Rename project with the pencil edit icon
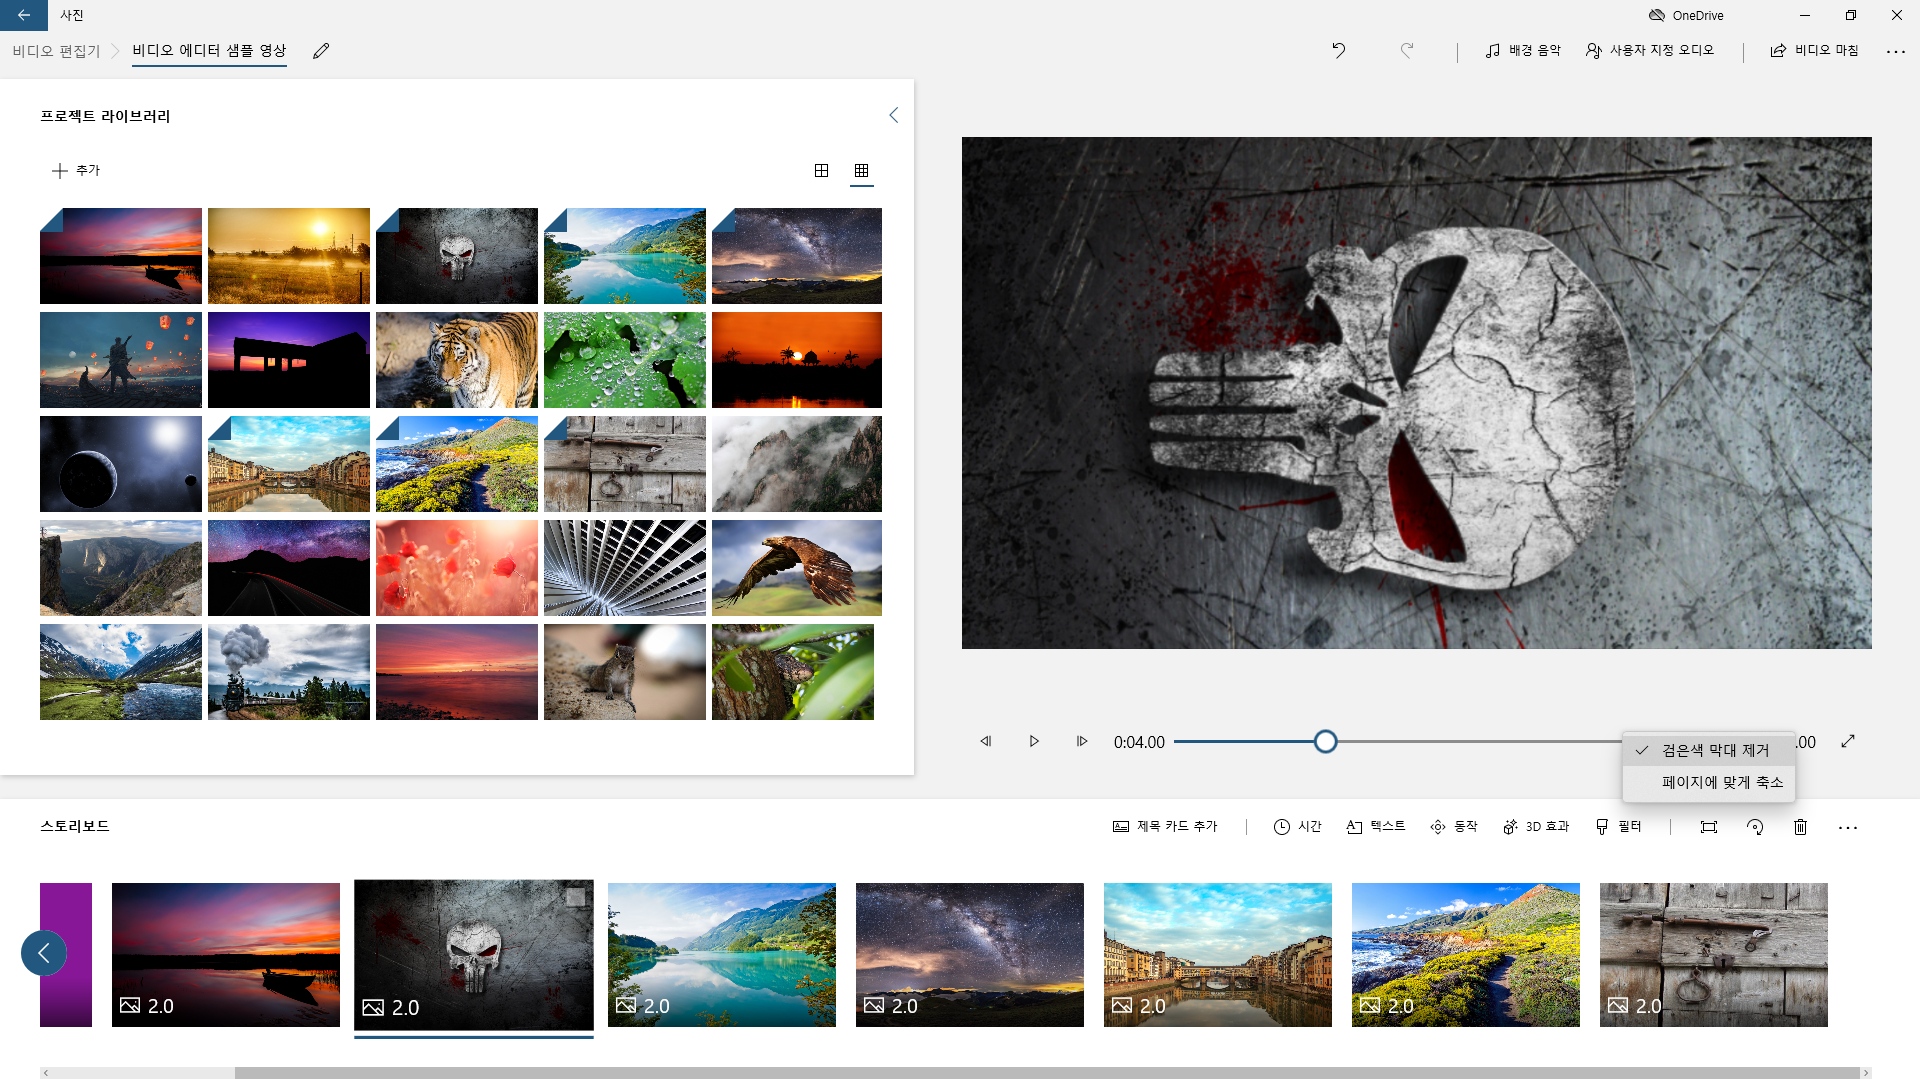1920x1079 pixels. click(321, 51)
